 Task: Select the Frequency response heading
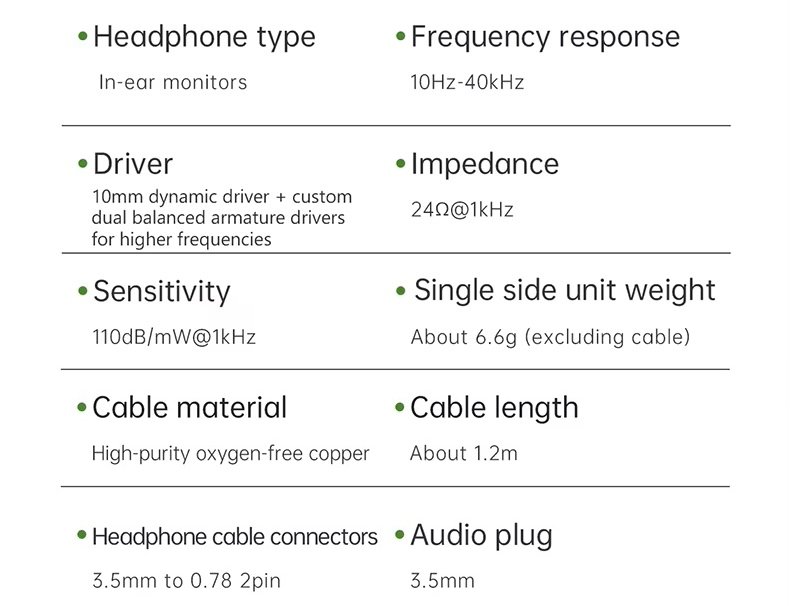click(545, 38)
